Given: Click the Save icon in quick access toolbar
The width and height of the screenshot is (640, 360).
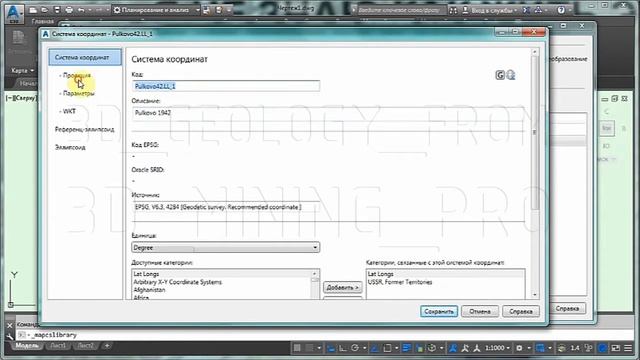Looking at the screenshot, I should point(57,10).
